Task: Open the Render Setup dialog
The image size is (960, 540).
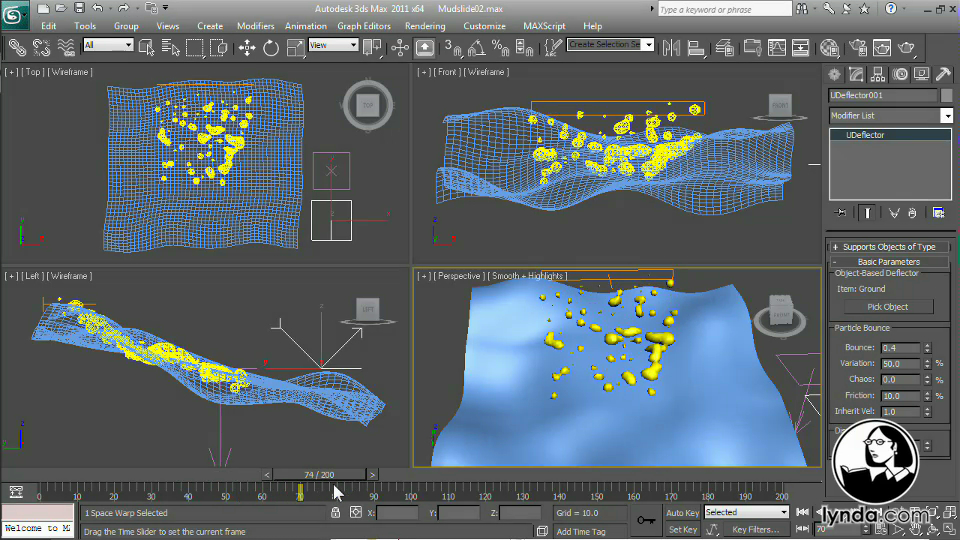Action: pos(858,47)
